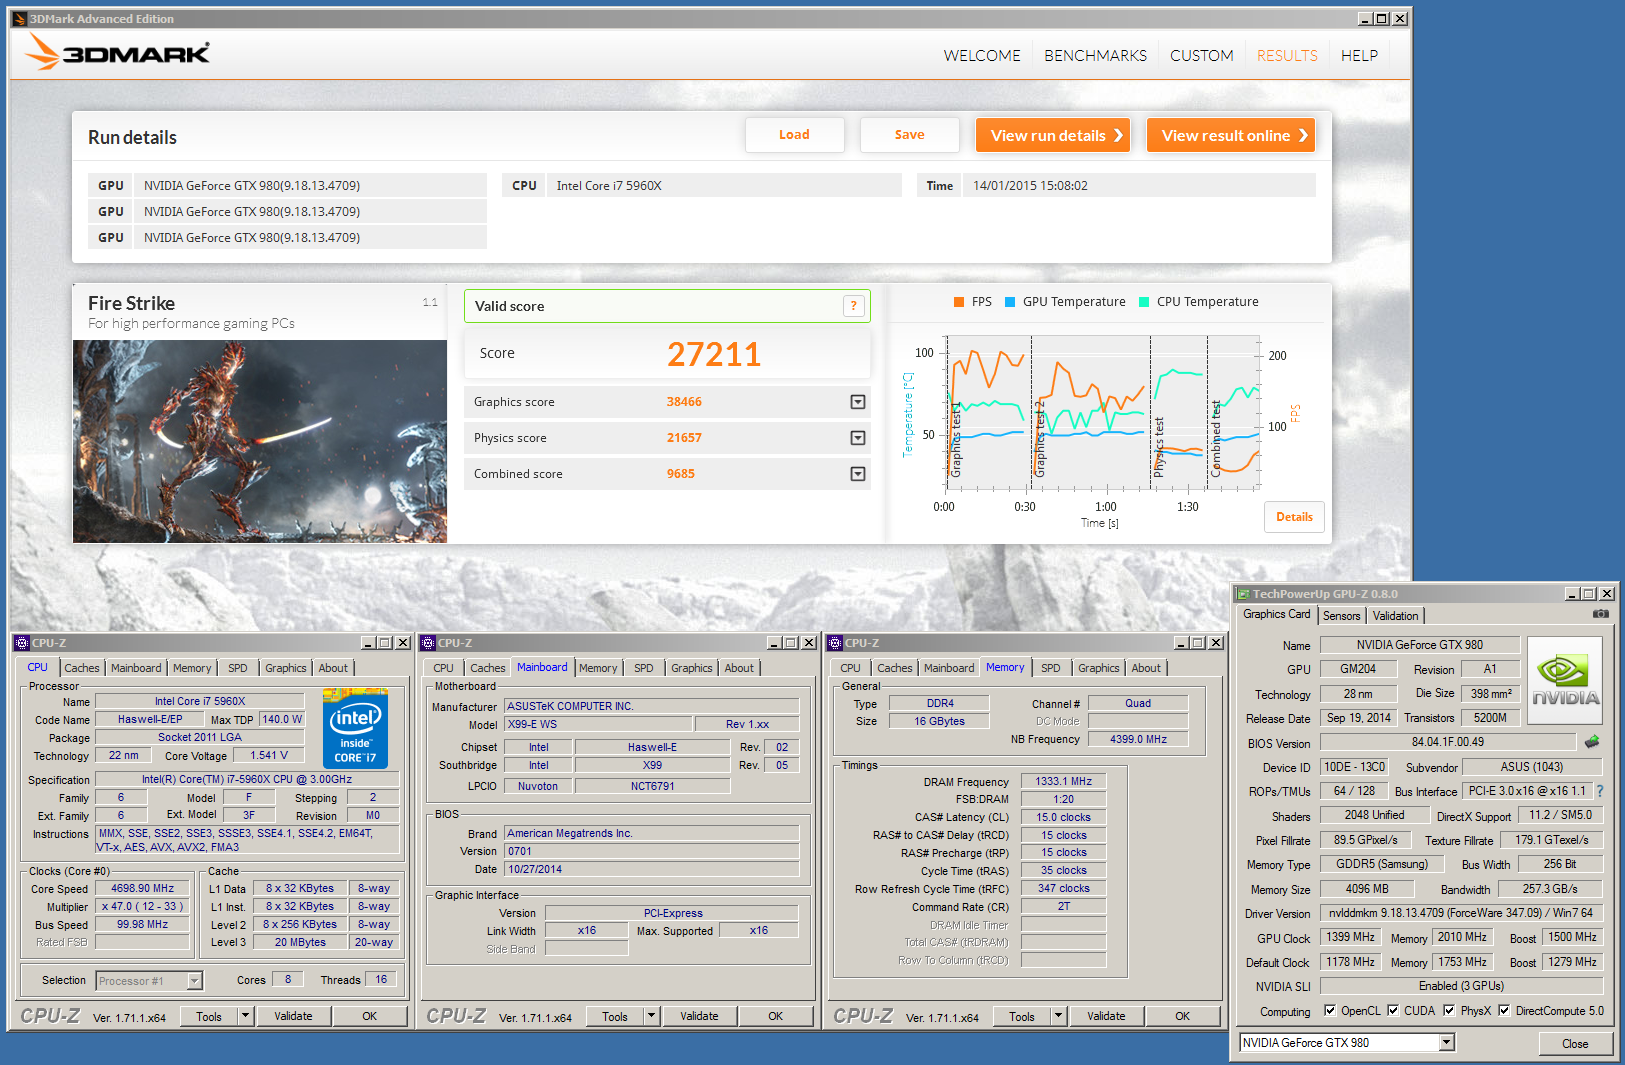This screenshot has width=1625, height=1065.
Task: Open the CUSTOM section in 3DMark
Action: [x=1202, y=56]
